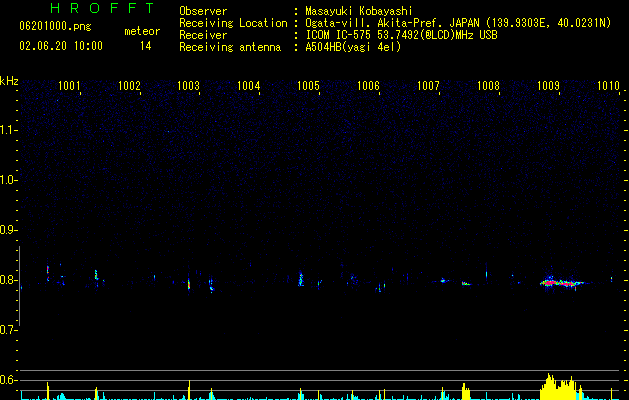629x400 pixels.
Task: Select the file name 06201000.png
Action: [x=55, y=27]
